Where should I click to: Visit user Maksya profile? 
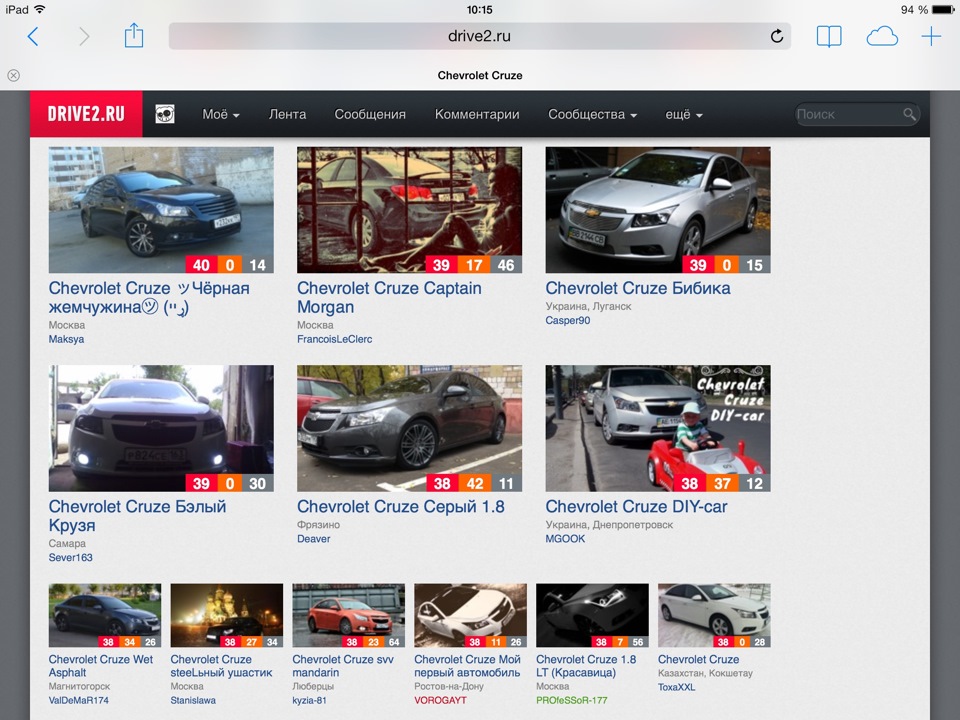[x=66, y=339]
